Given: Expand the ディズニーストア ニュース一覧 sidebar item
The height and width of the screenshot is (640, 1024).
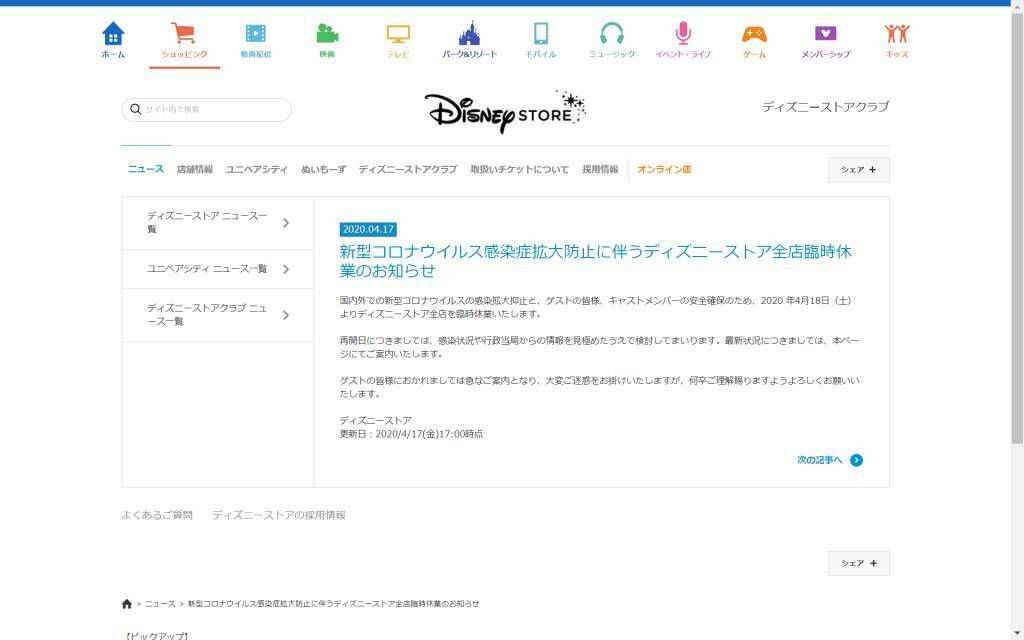Looking at the screenshot, I should (217, 222).
